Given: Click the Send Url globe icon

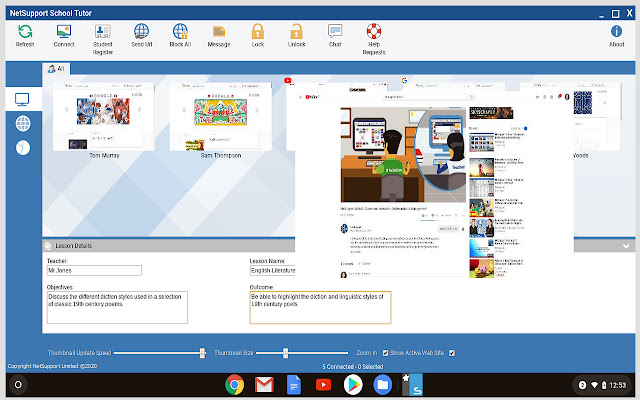Looking at the screenshot, I should click(x=142, y=32).
